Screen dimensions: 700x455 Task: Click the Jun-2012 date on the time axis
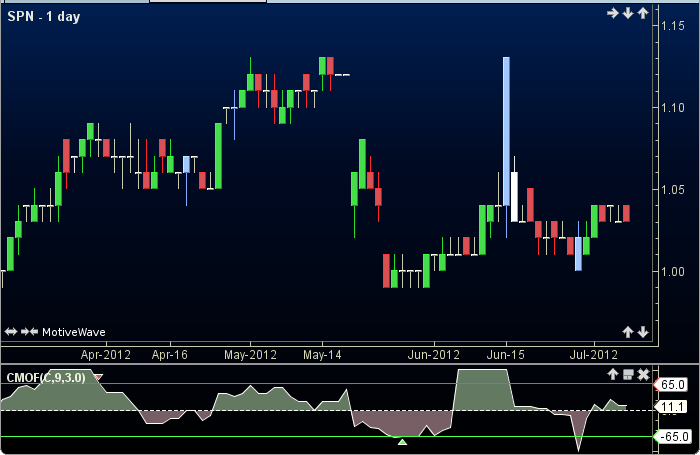(433, 355)
